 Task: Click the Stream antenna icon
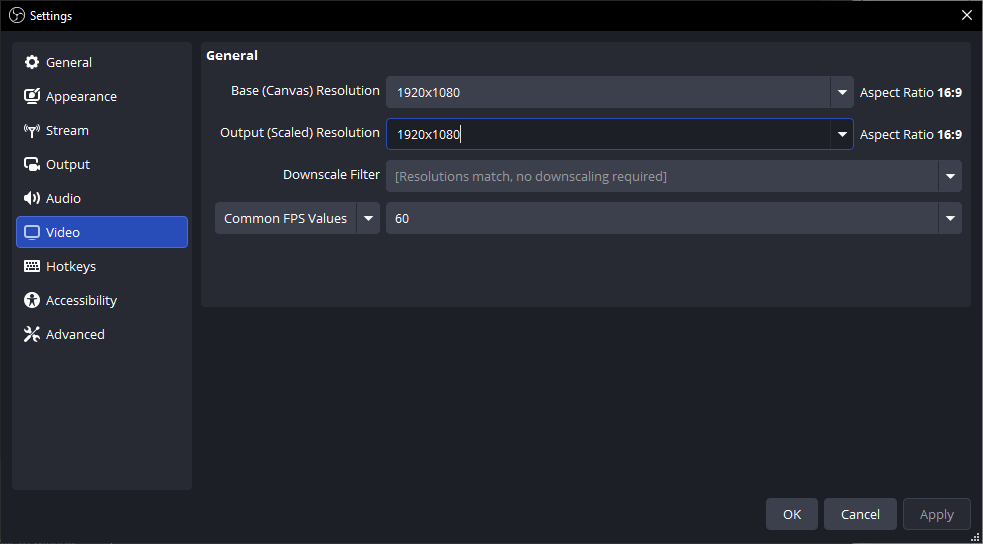[31, 130]
